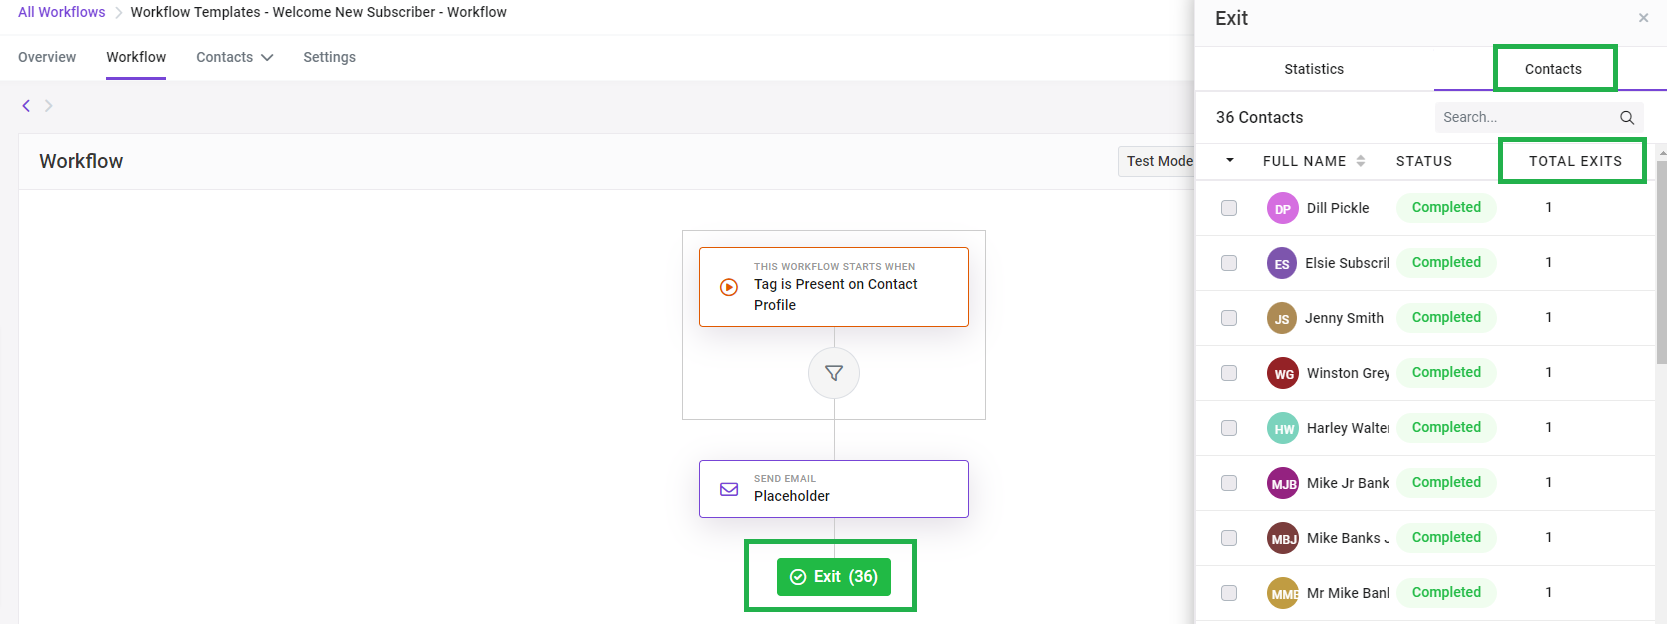Open the Overview tab

(x=47, y=57)
